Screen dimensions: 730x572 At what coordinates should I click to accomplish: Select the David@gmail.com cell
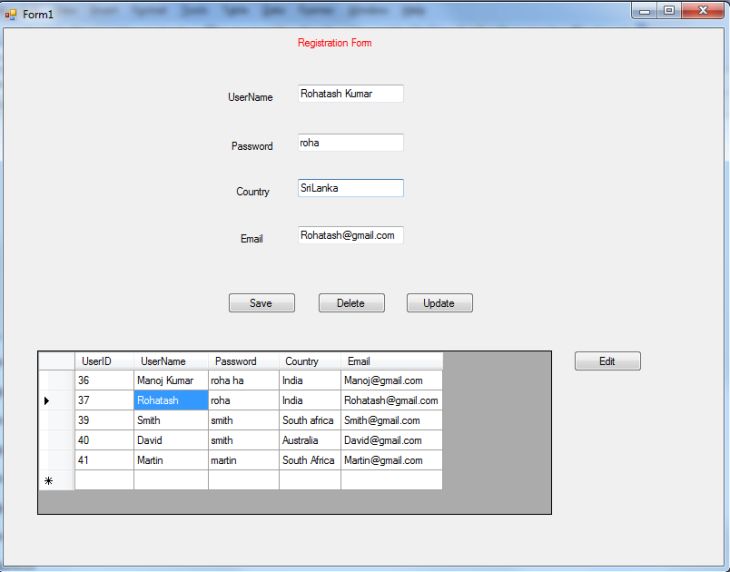click(x=392, y=440)
